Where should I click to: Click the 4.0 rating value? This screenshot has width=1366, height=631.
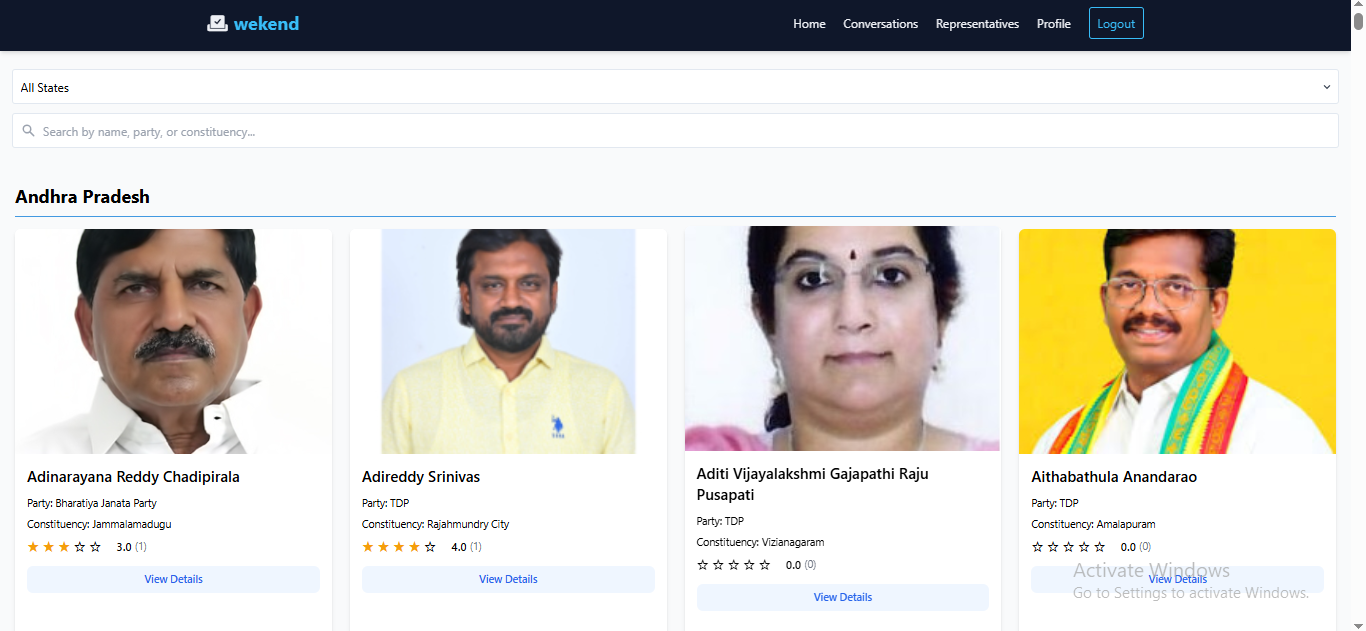[x=459, y=547]
